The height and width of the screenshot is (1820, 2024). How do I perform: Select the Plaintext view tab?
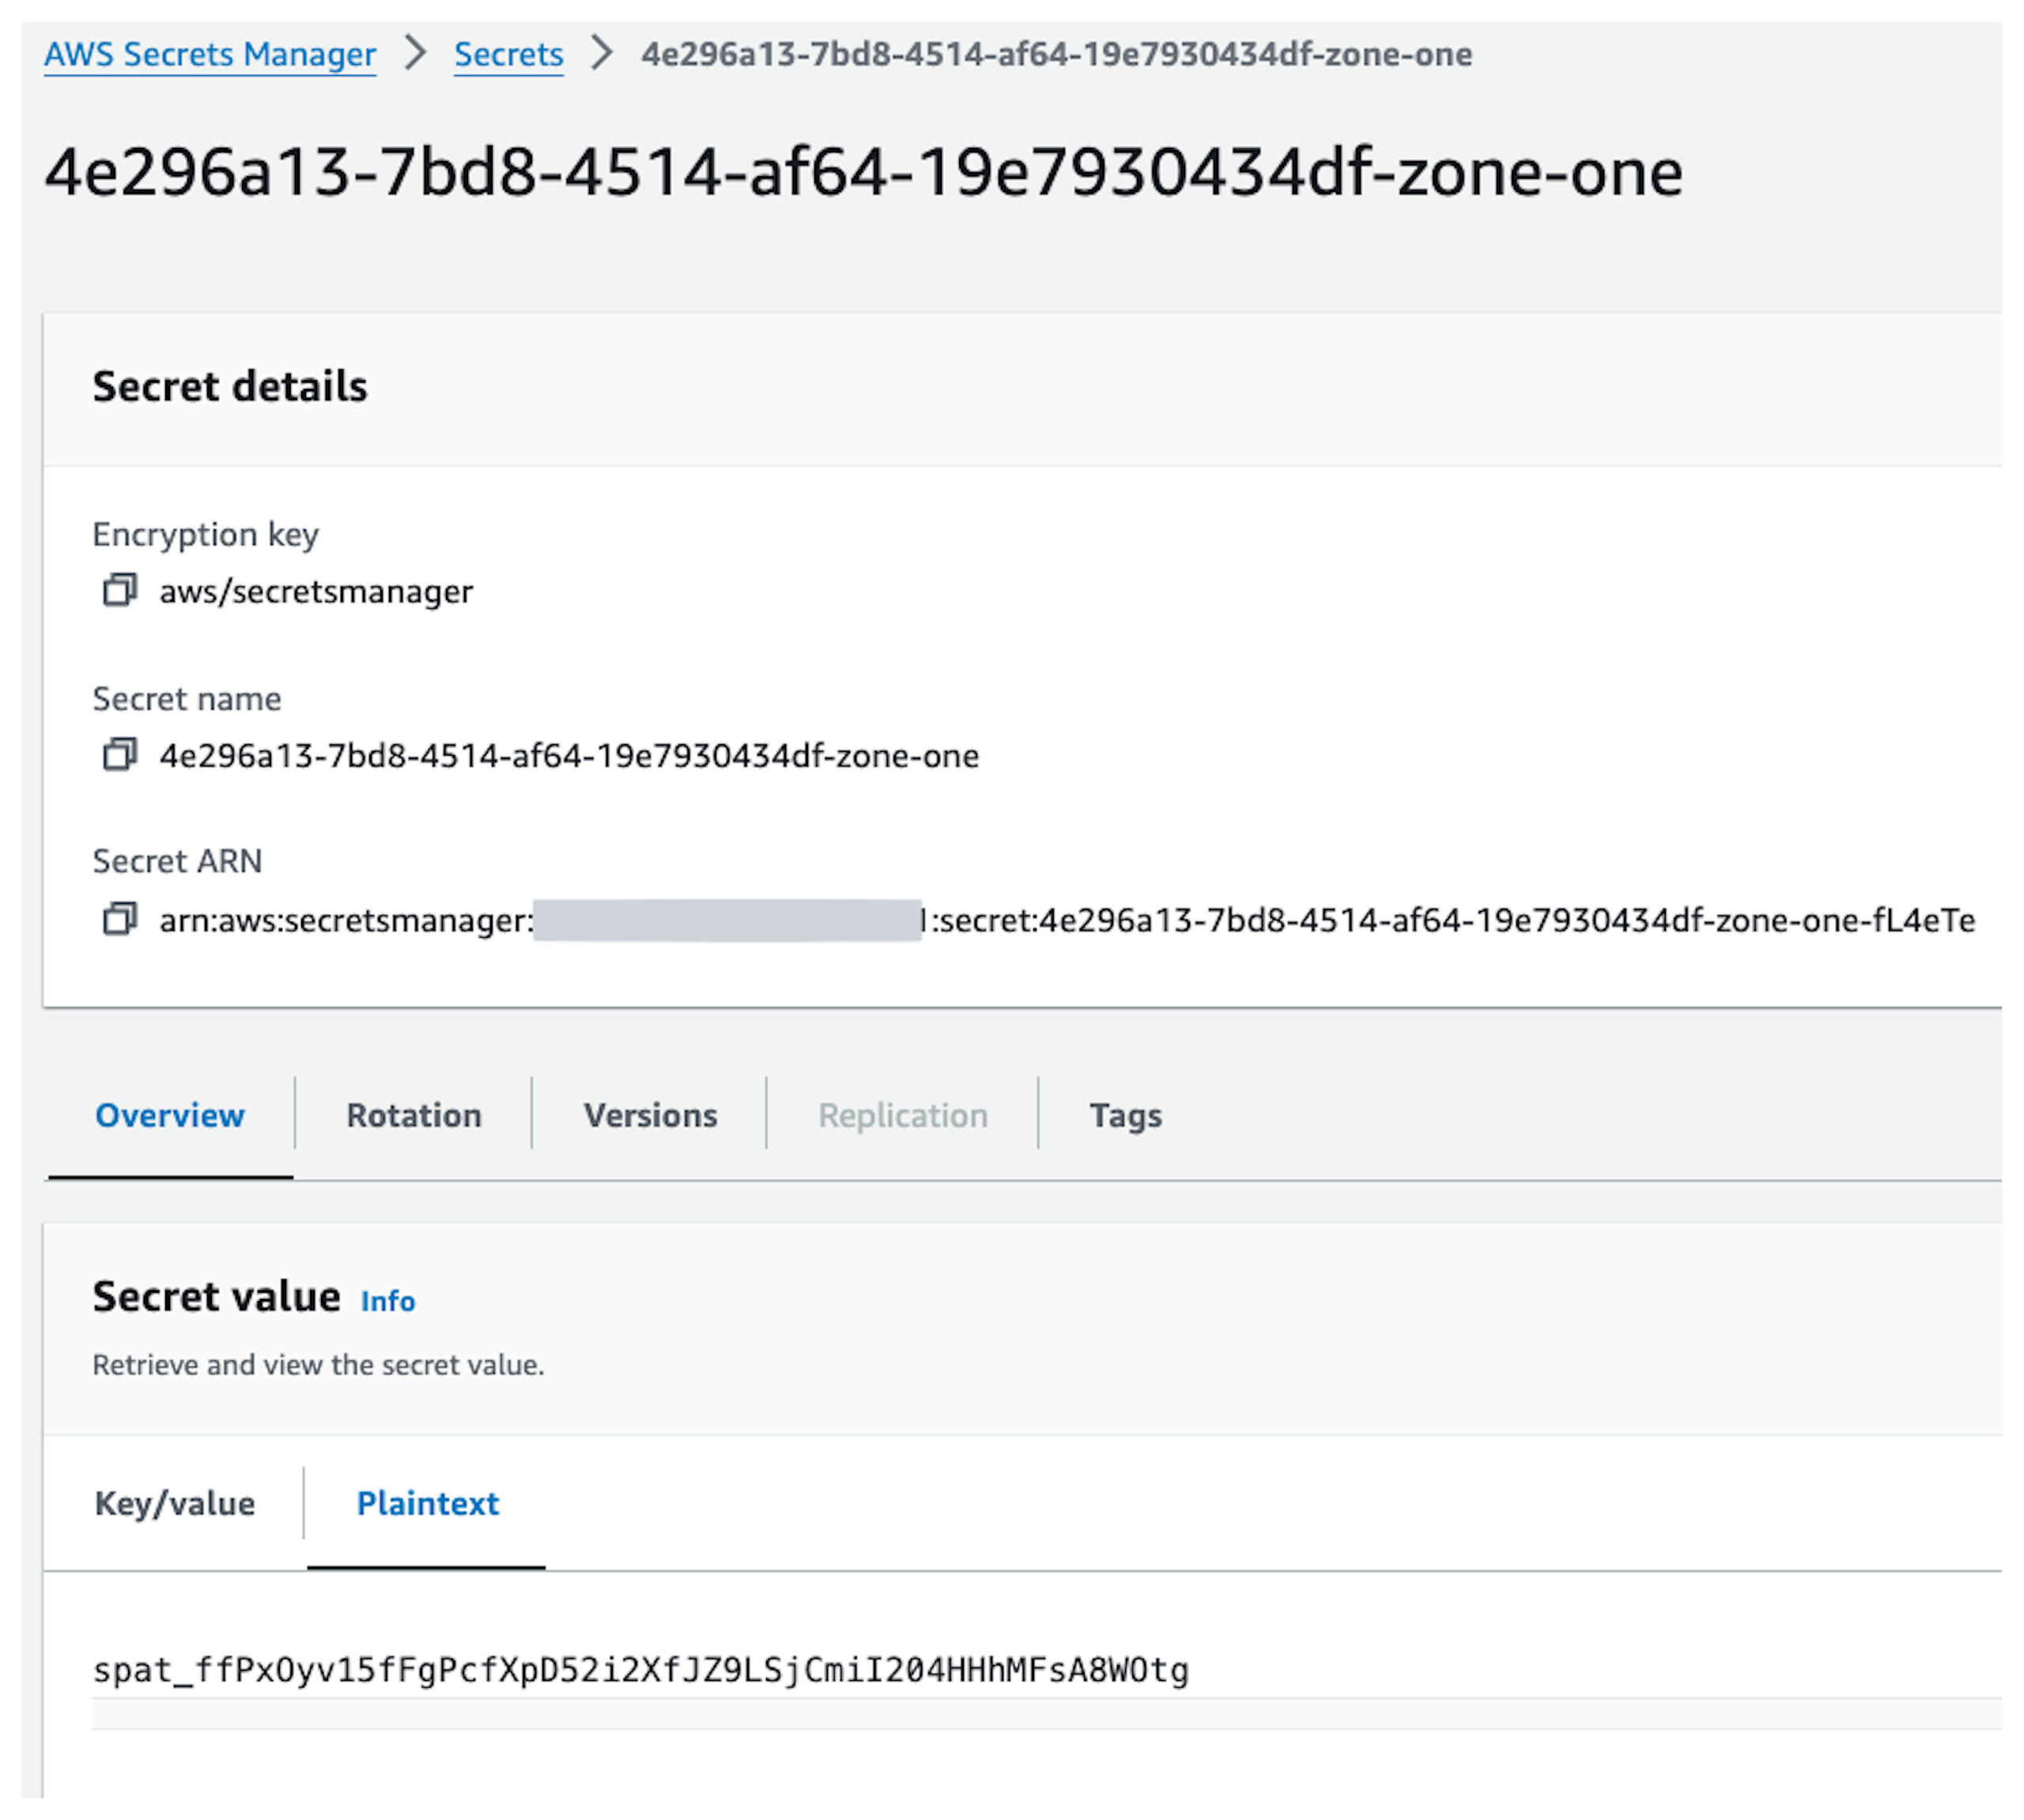point(427,1503)
